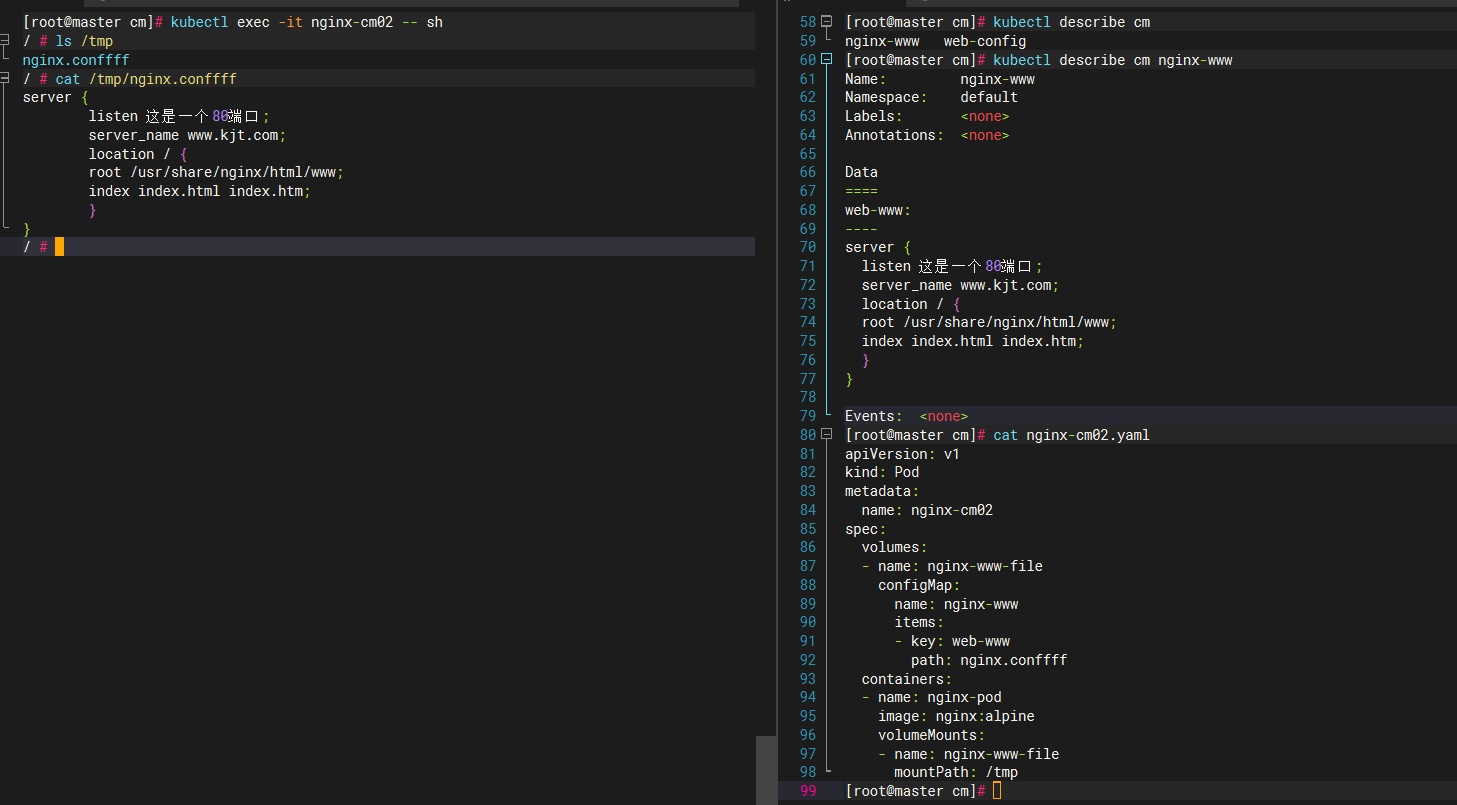Click 'server_name www.kjt.com;' on line 72
1457x805 pixels.
[x=960, y=285]
